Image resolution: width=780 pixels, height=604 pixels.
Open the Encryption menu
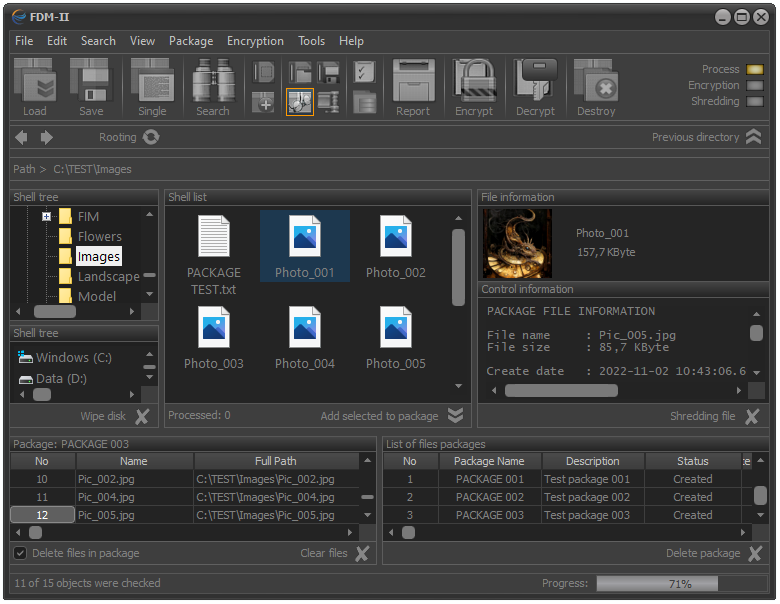255,41
